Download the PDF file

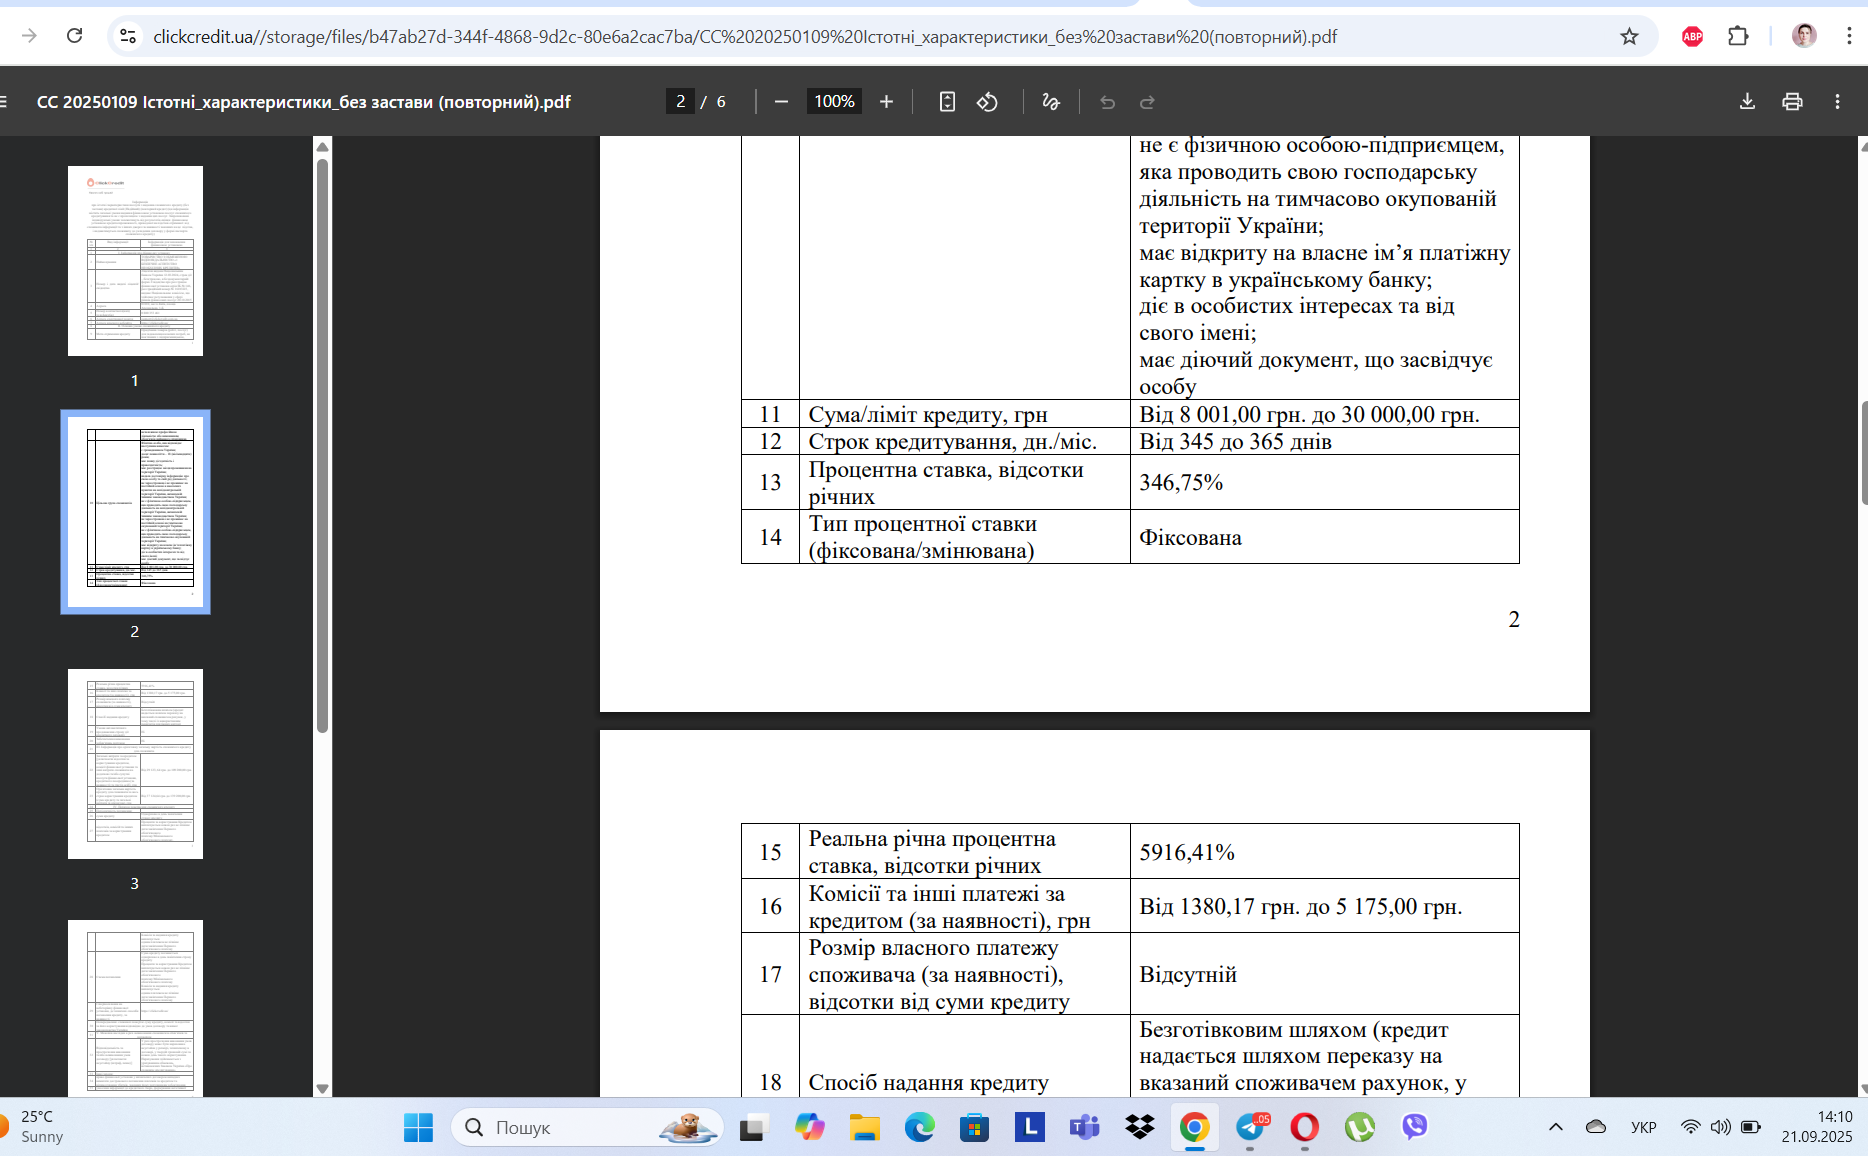(x=1747, y=101)
